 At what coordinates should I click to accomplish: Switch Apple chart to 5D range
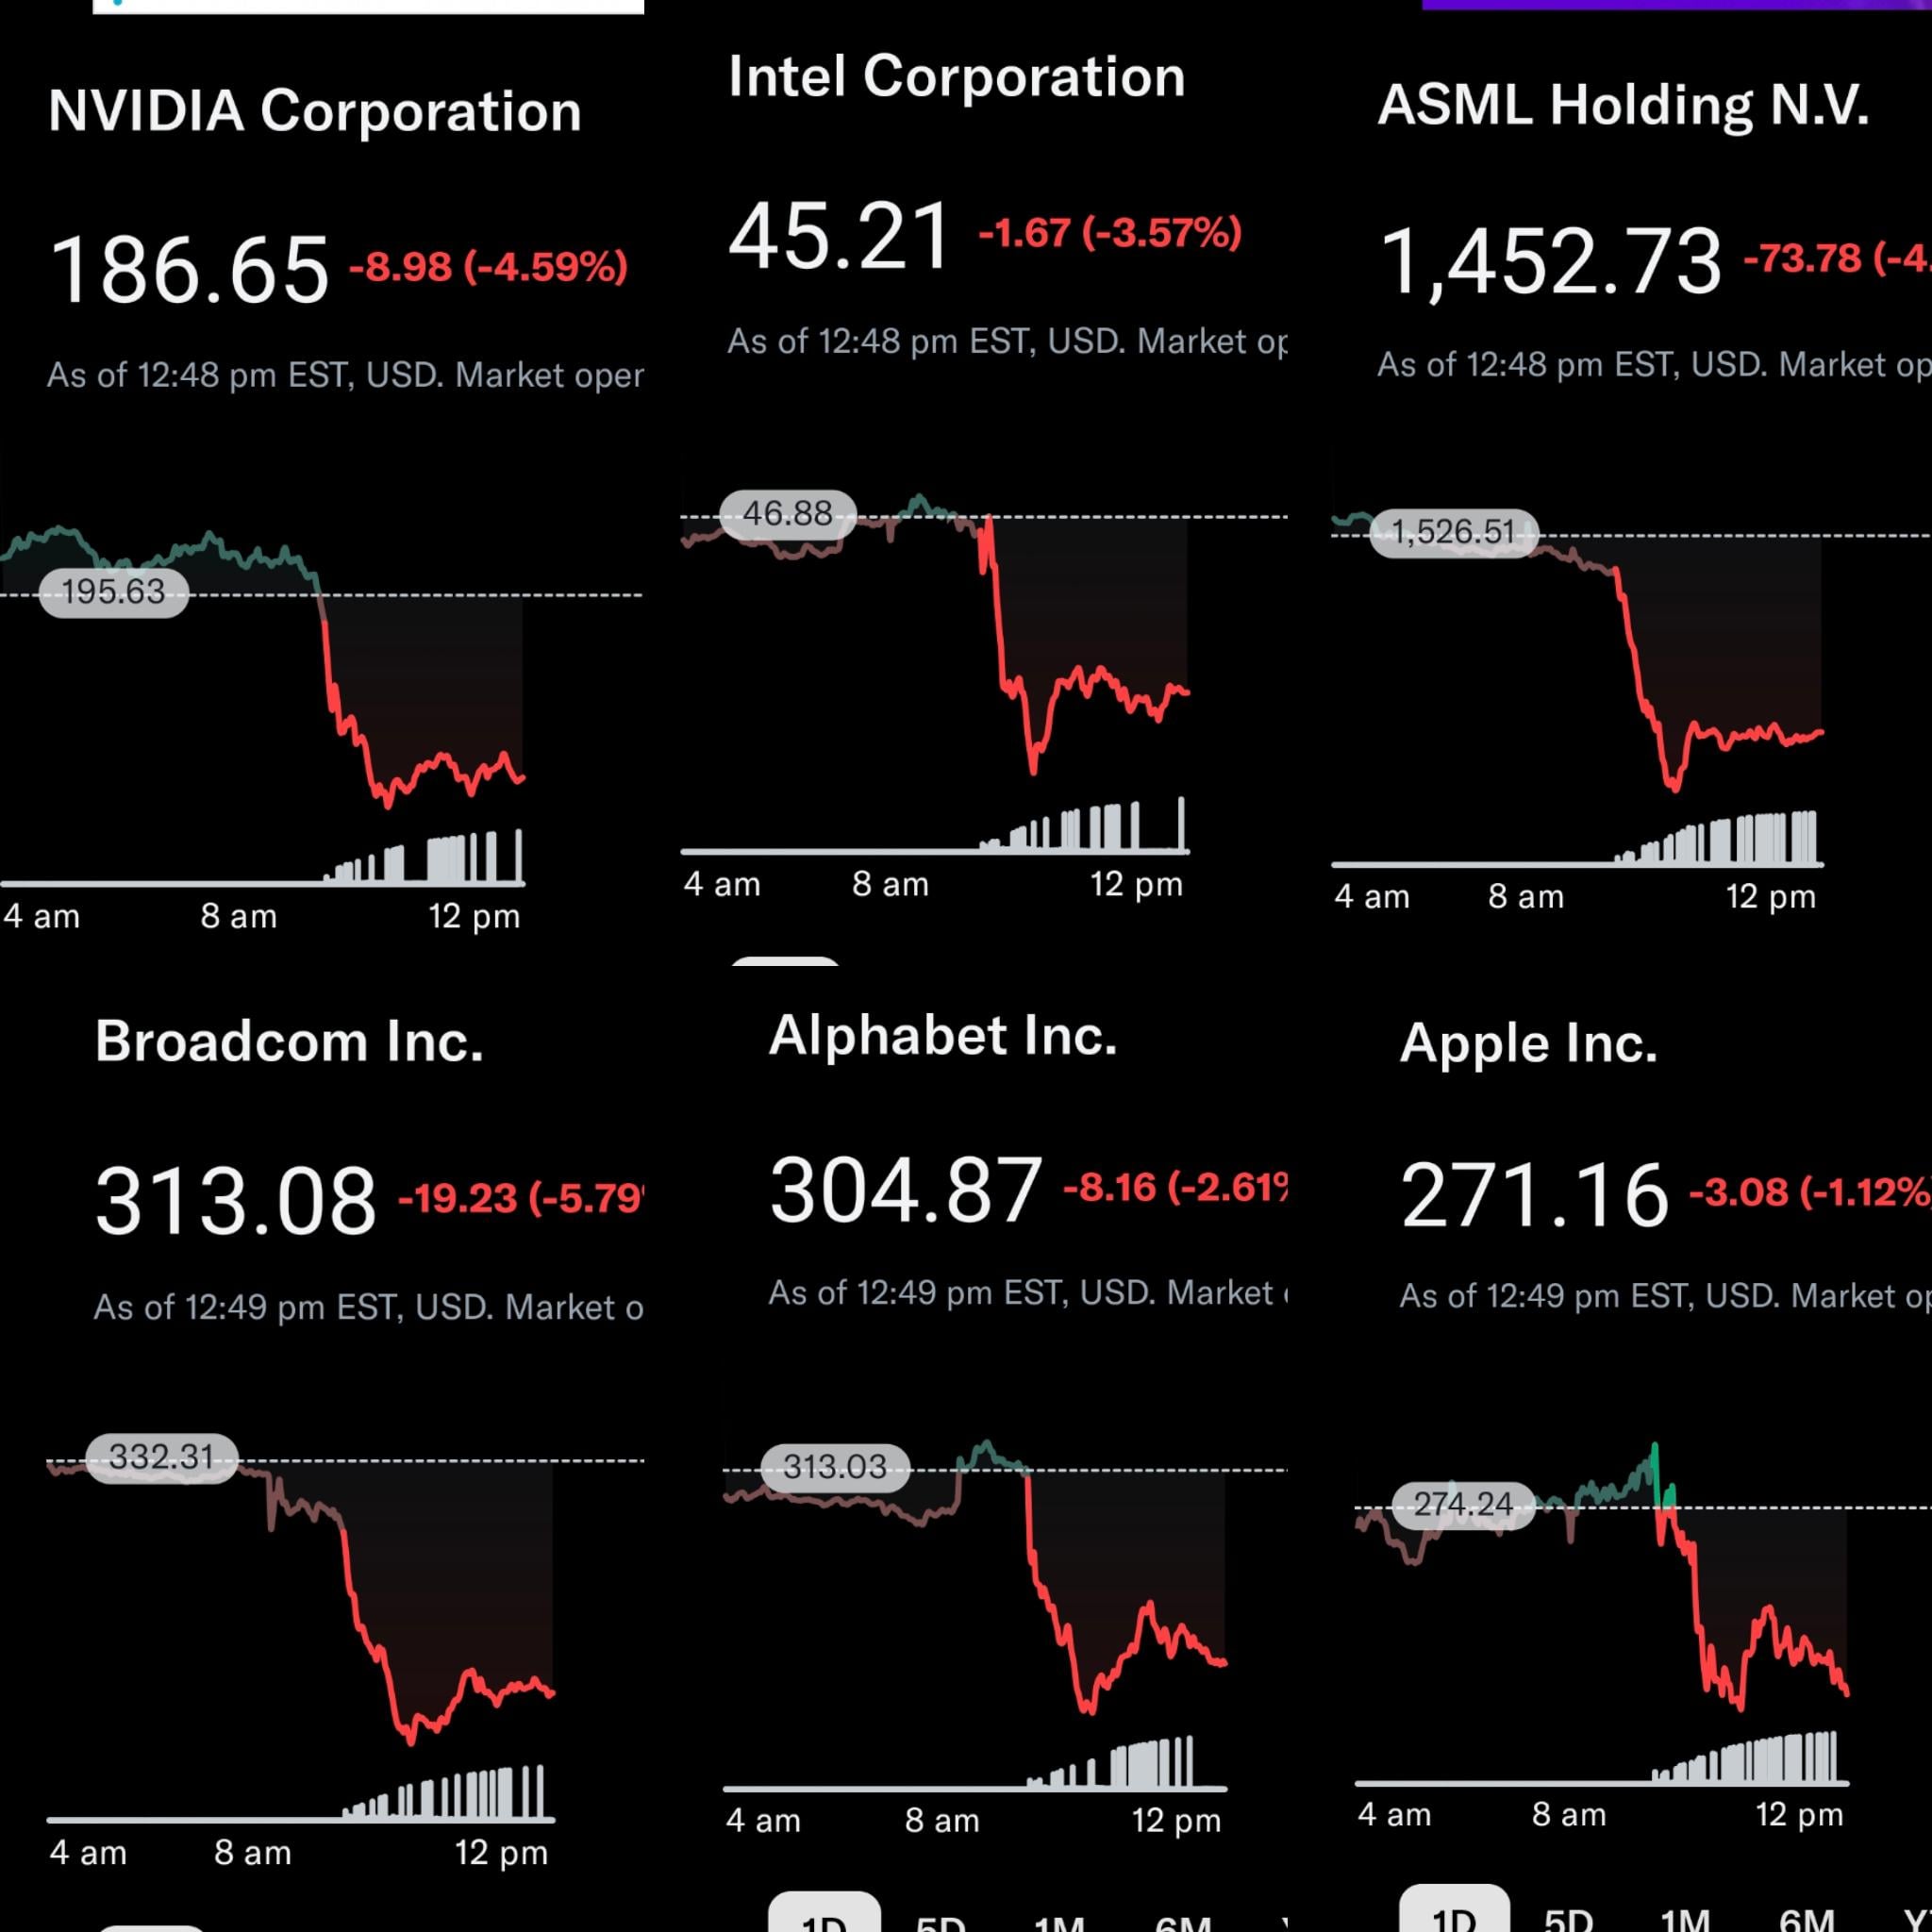1568,1918
